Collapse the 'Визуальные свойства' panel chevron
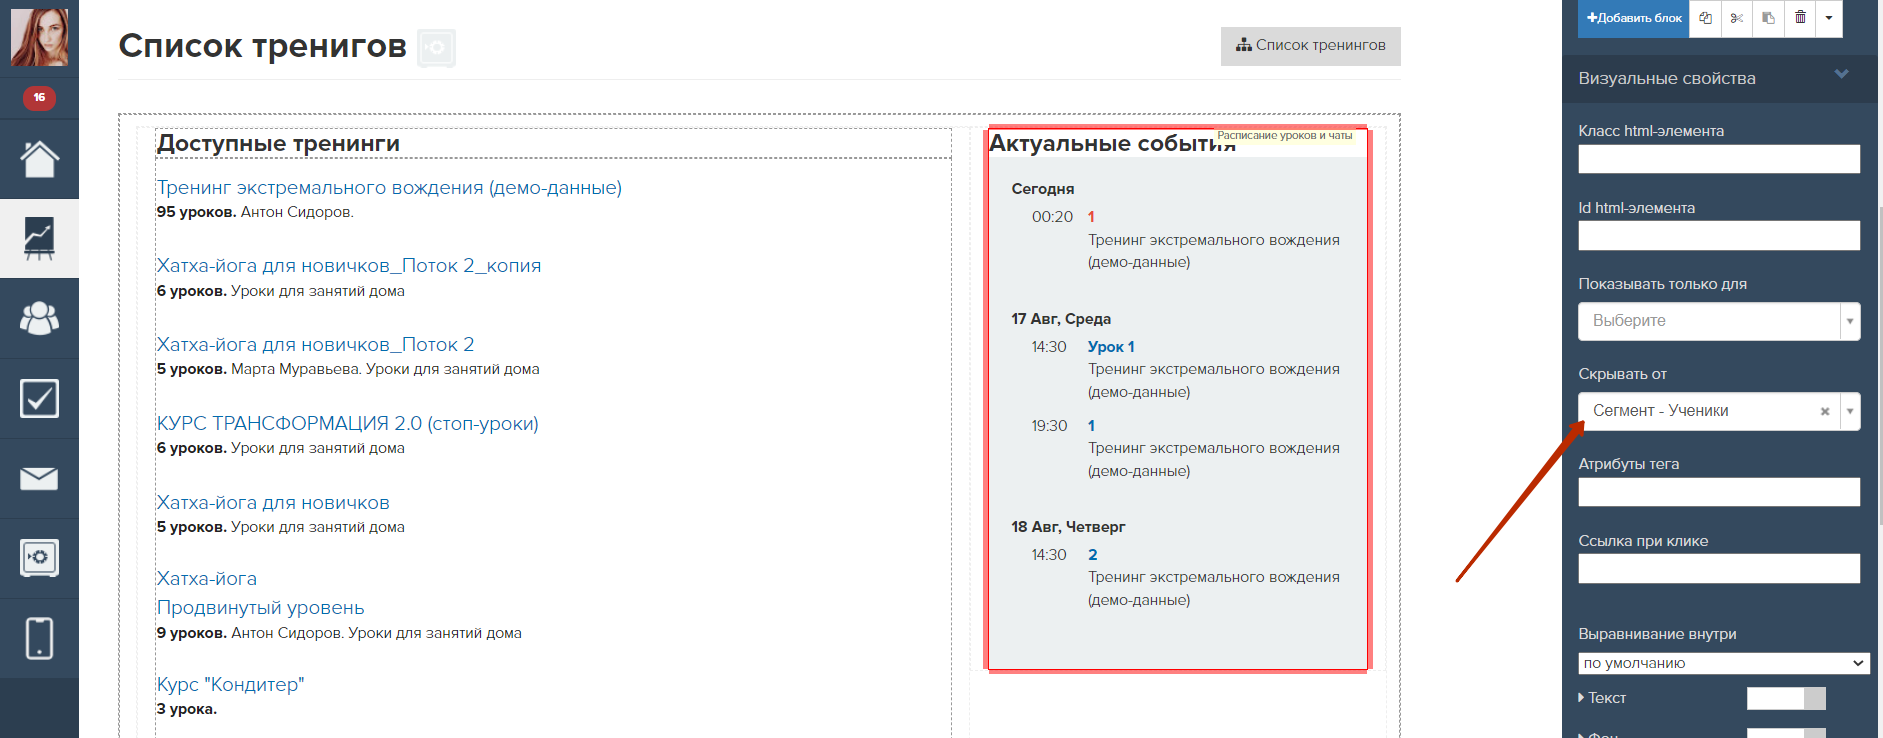Viewport: 1883px width, 738px height. [1841, 75]
